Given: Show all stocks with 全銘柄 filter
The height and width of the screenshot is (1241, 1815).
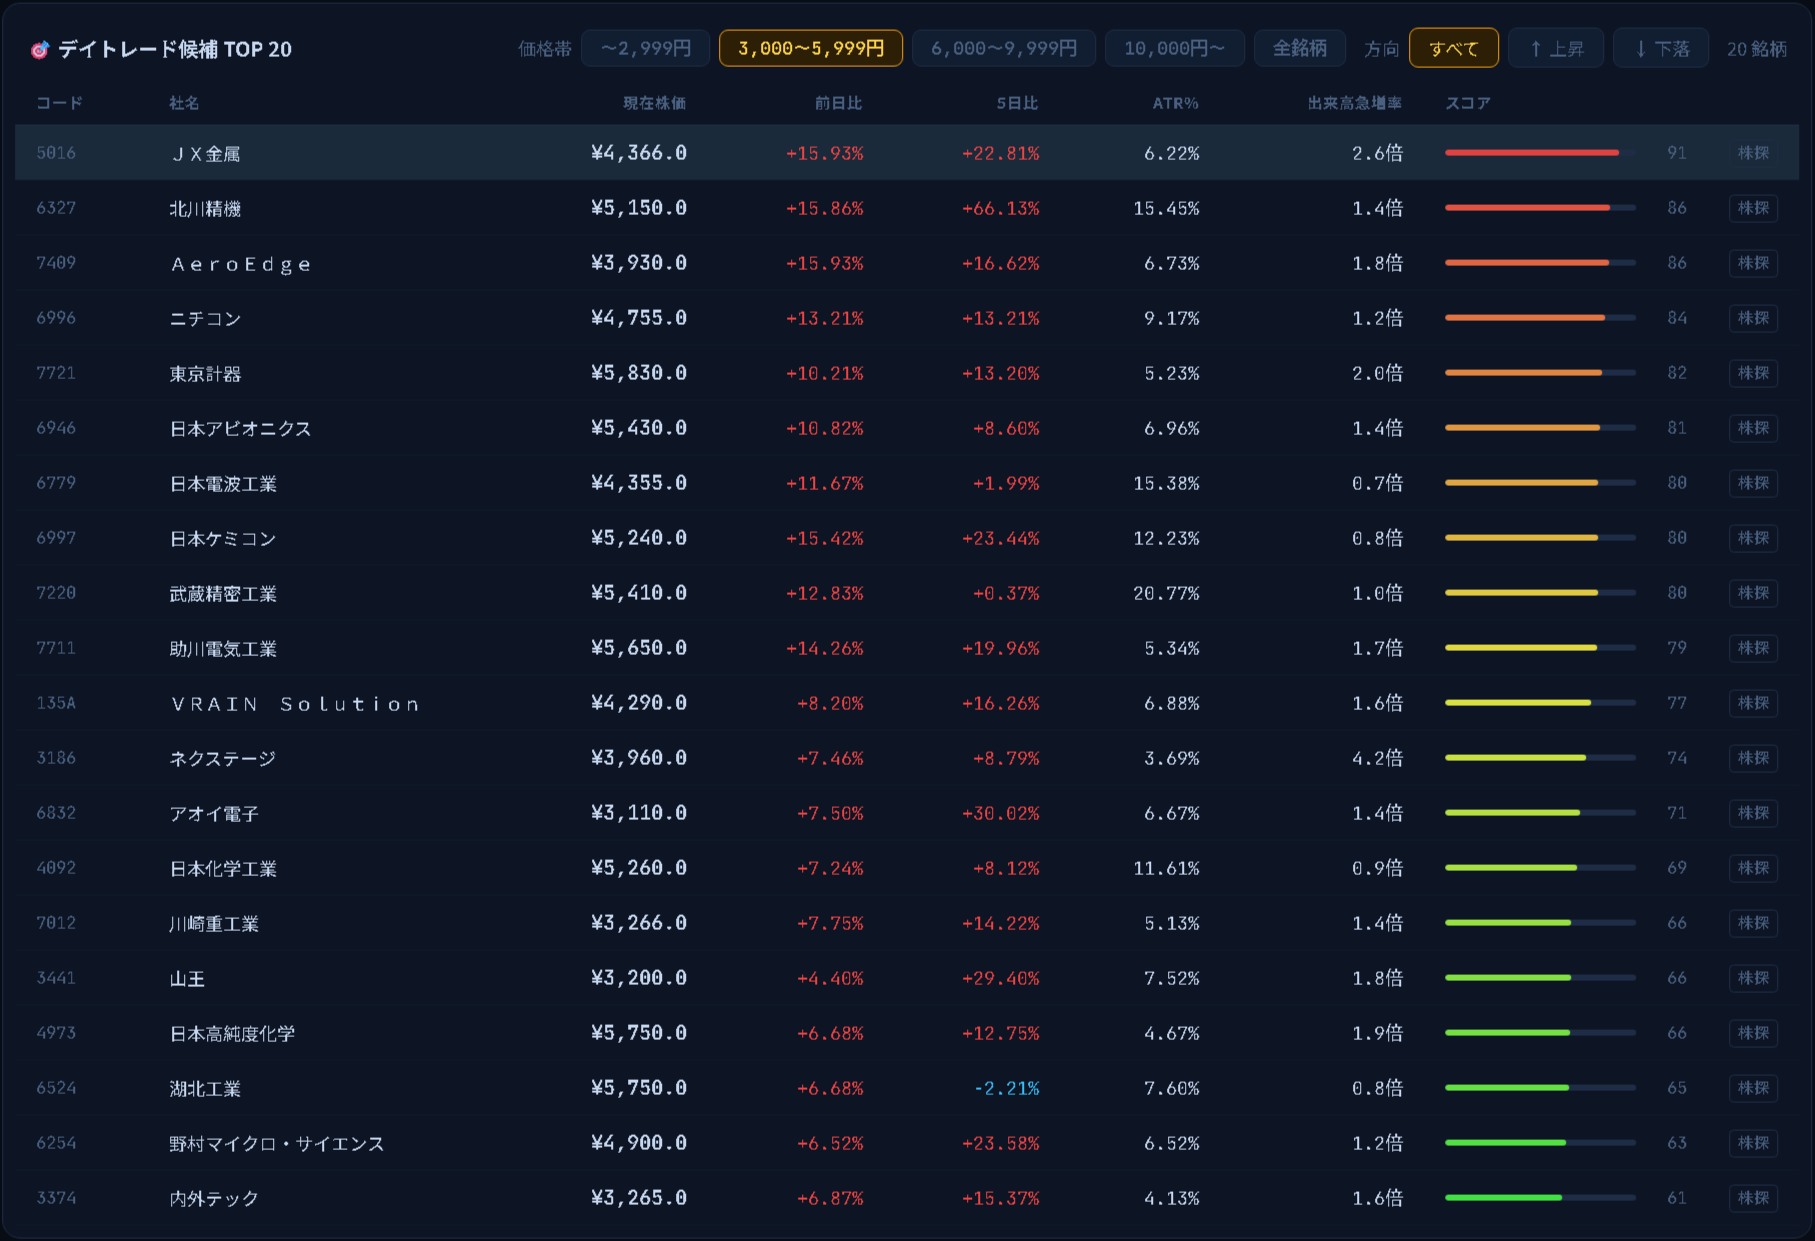Looking at the screenshot, I should click(1300, 48).
